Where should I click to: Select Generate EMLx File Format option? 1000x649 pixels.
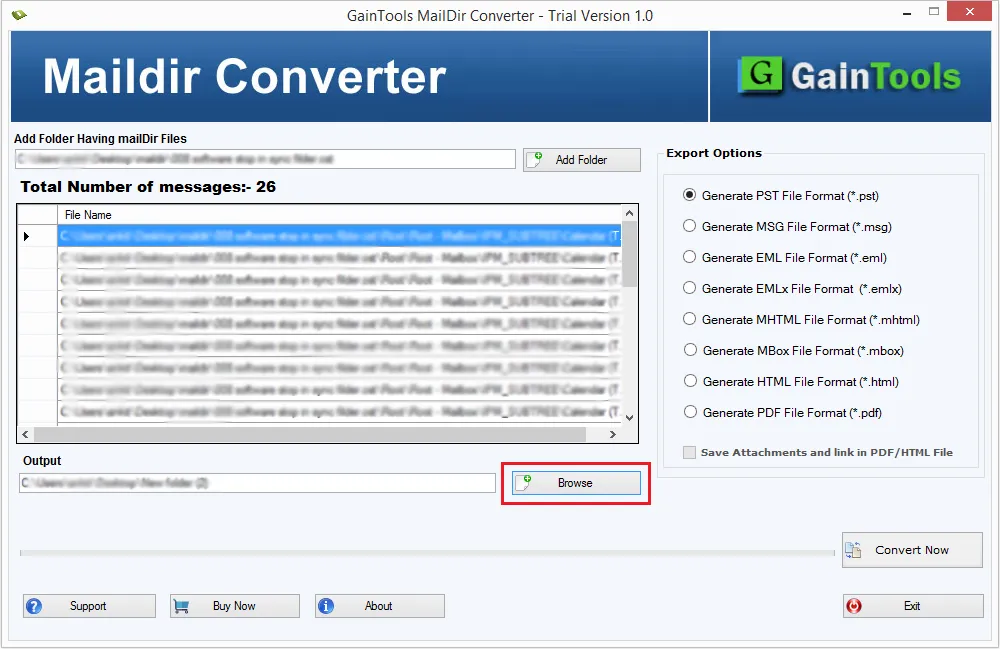792,289
